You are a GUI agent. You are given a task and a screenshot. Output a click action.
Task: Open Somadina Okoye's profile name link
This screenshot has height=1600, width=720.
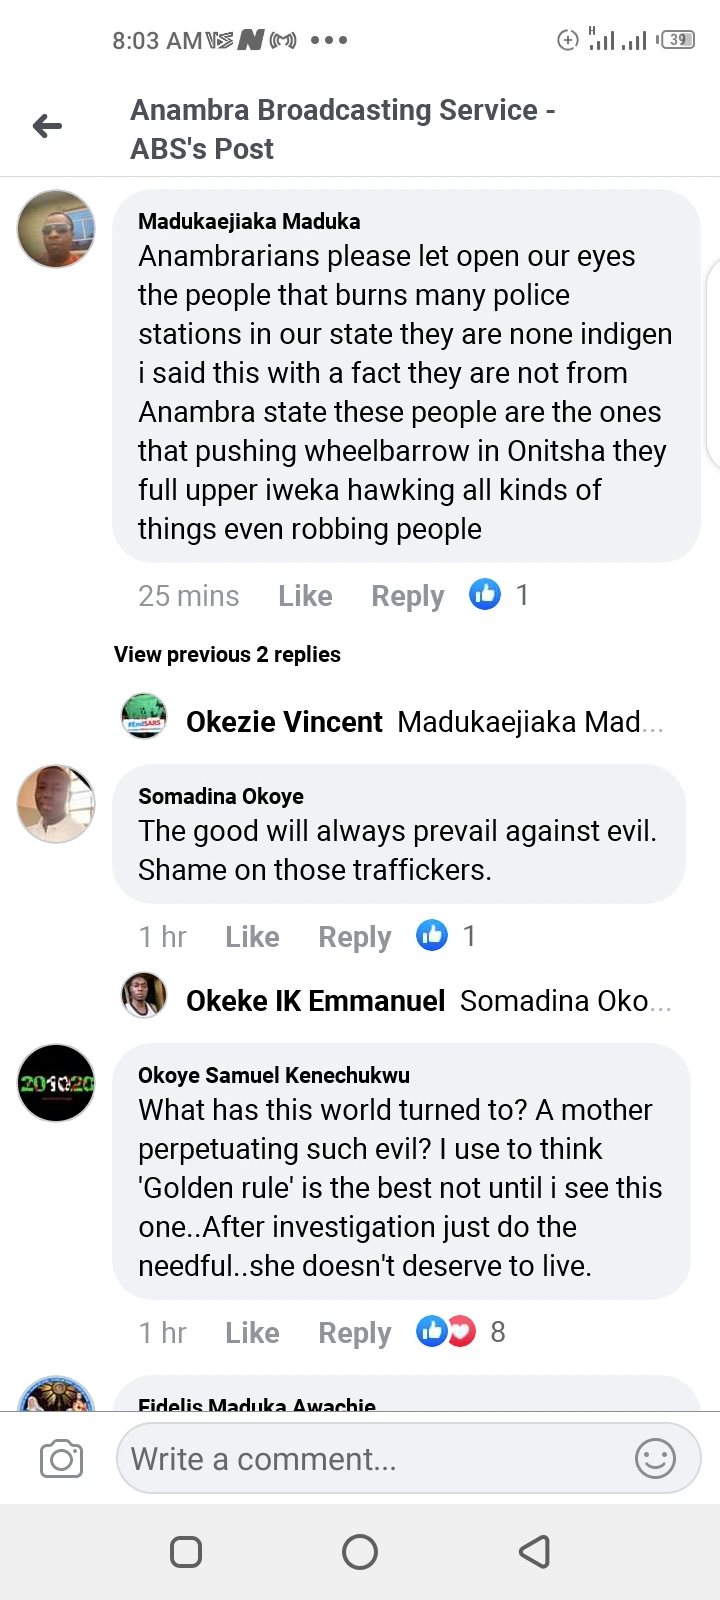point(221,796)
